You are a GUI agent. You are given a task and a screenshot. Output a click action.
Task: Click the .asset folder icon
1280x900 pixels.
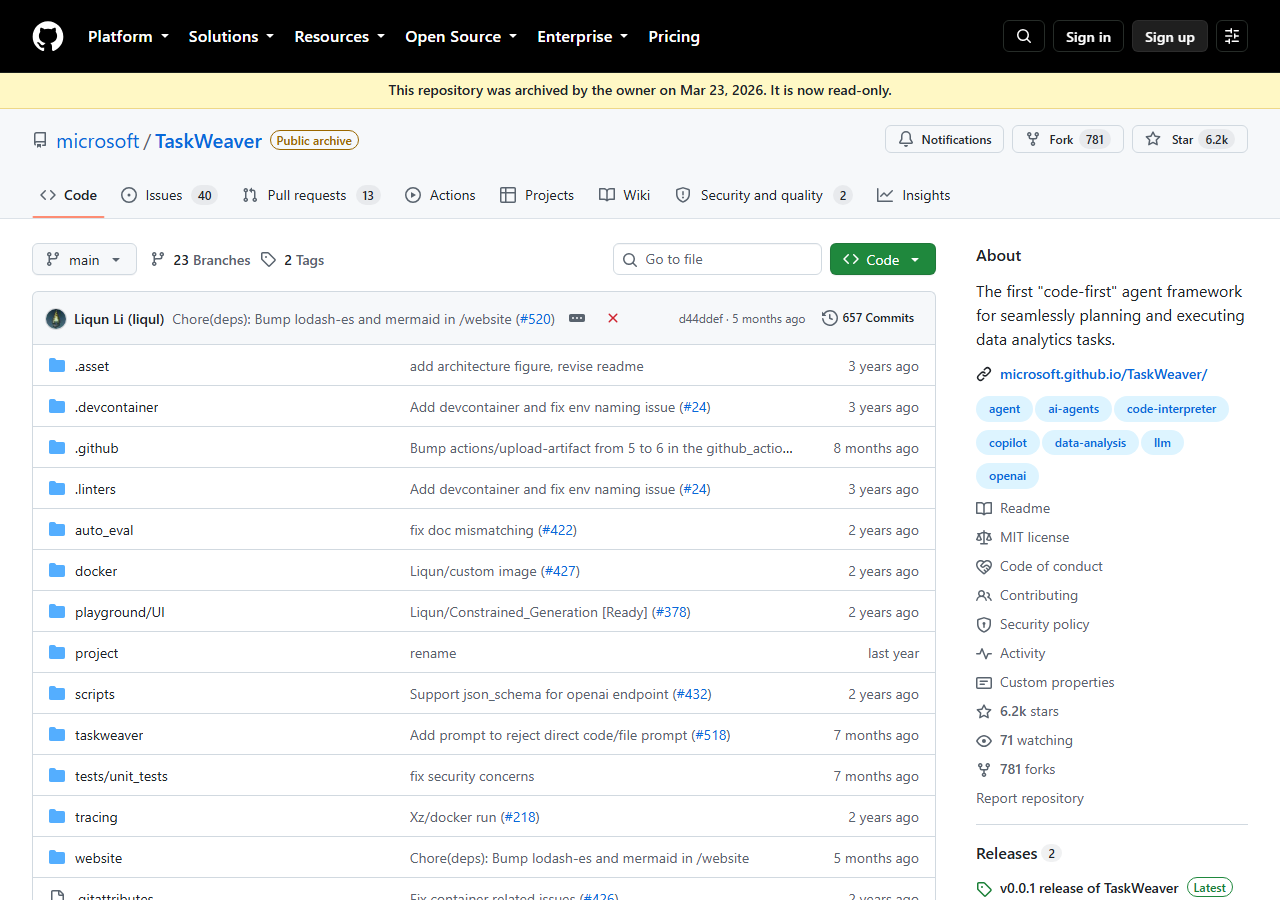click(57, 366)
